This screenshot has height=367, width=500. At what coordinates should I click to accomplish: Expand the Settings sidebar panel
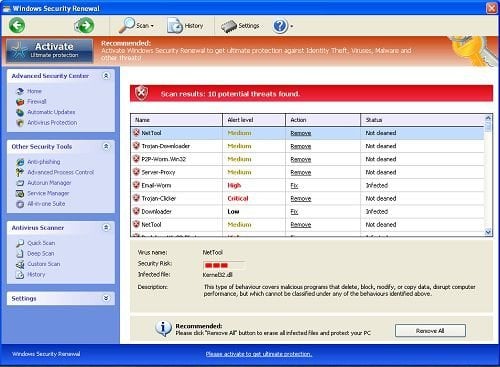106,298
